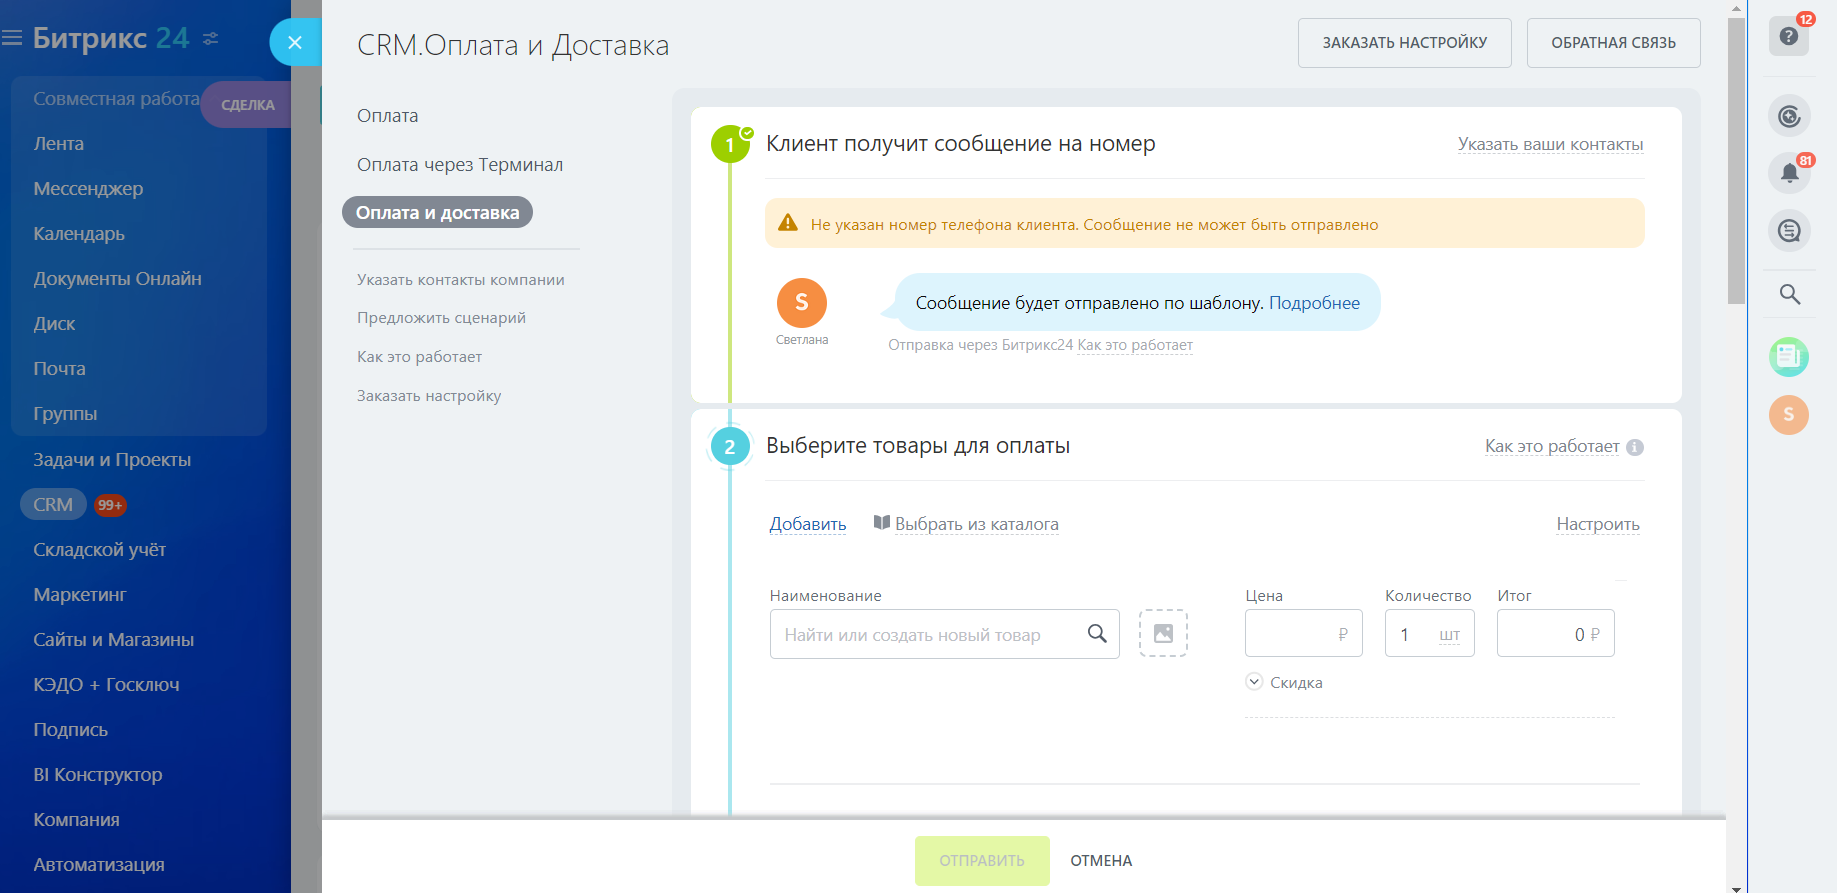This screenshot has height=893, width=1837.
Task: Click the Светлана sender avatar
Action: (801, 303)
